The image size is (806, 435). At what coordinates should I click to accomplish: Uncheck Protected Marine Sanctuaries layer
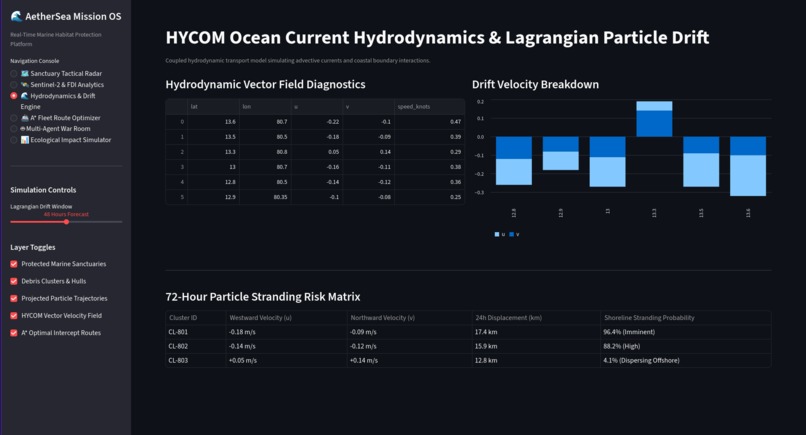tap(14, 264)
